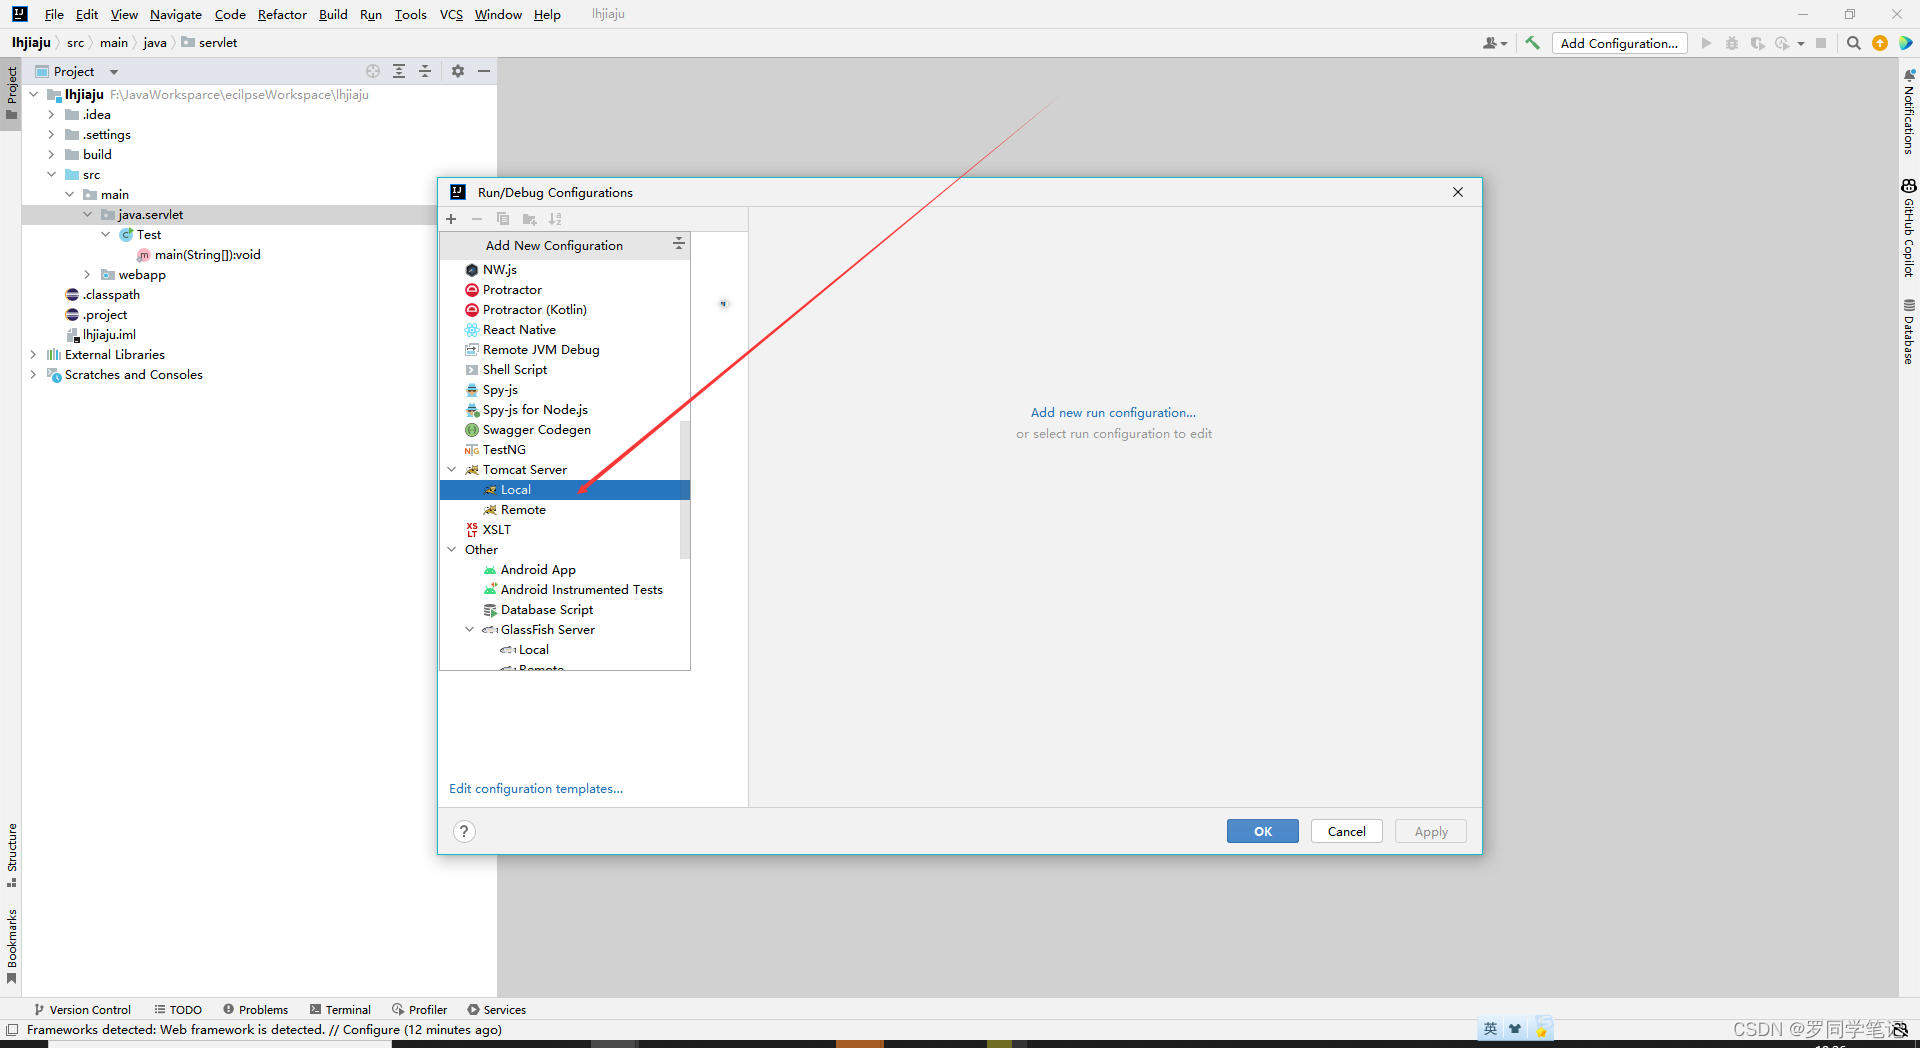Open the Version Control tab

point(82,1010)
